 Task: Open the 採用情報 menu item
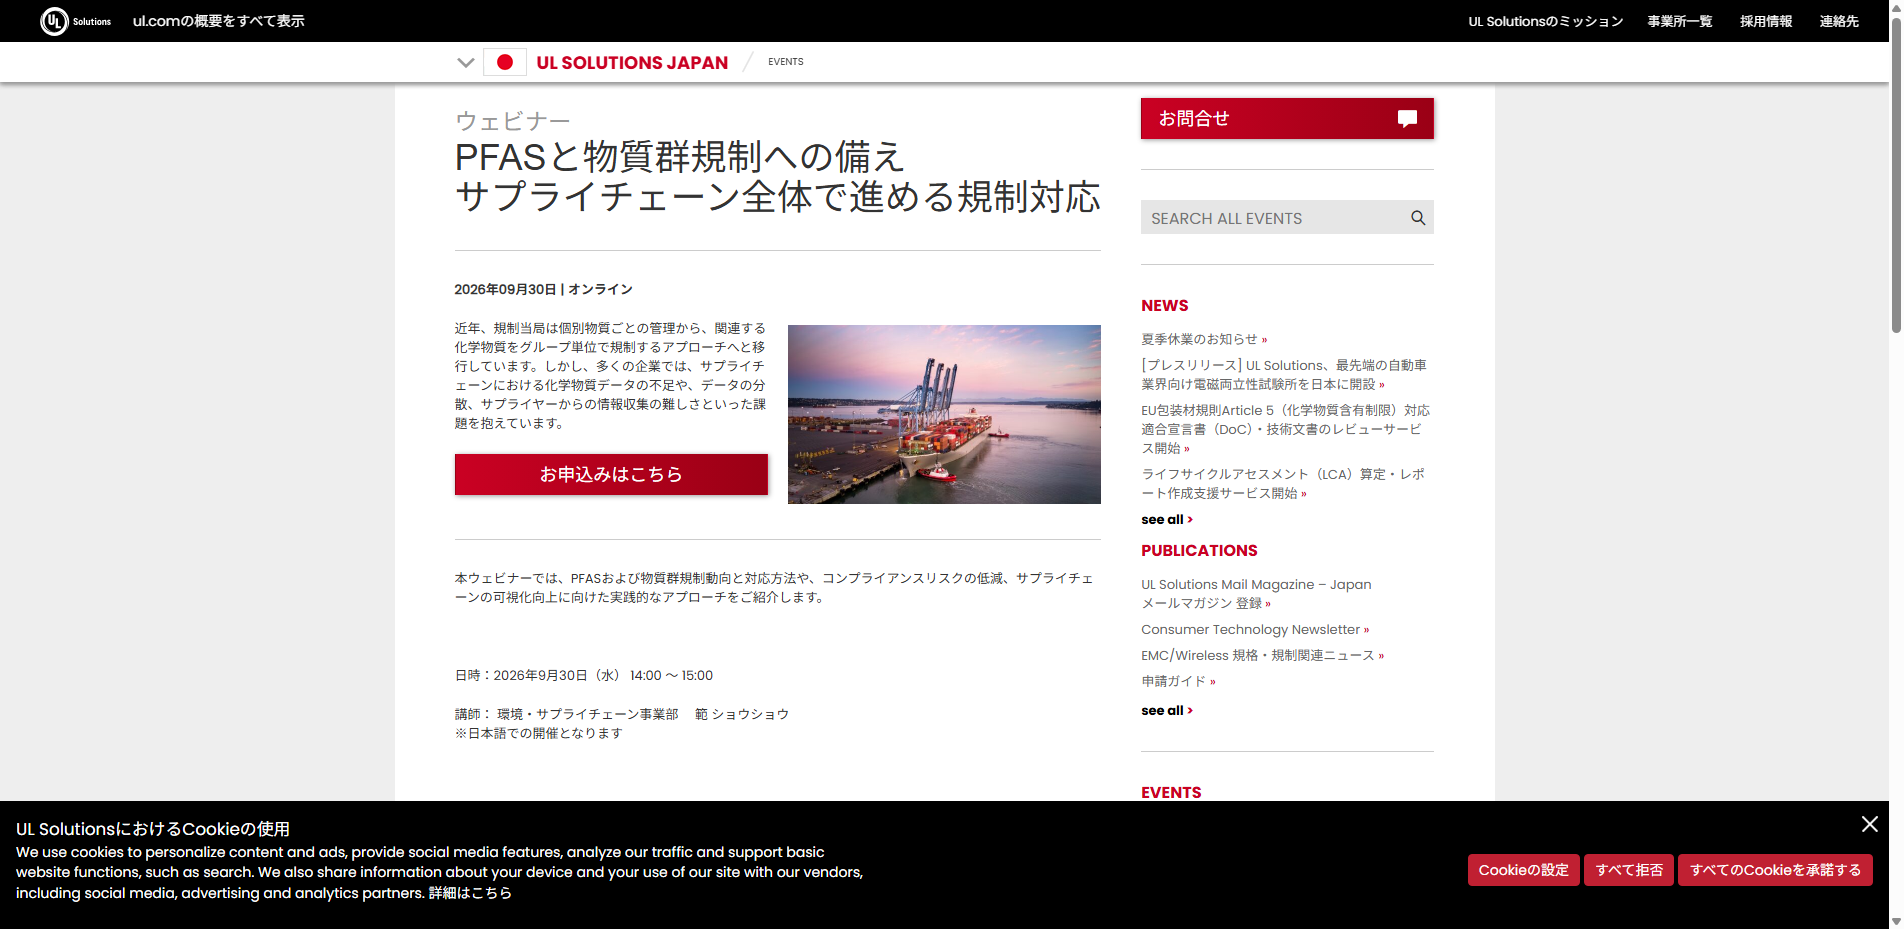[1766, 21]
